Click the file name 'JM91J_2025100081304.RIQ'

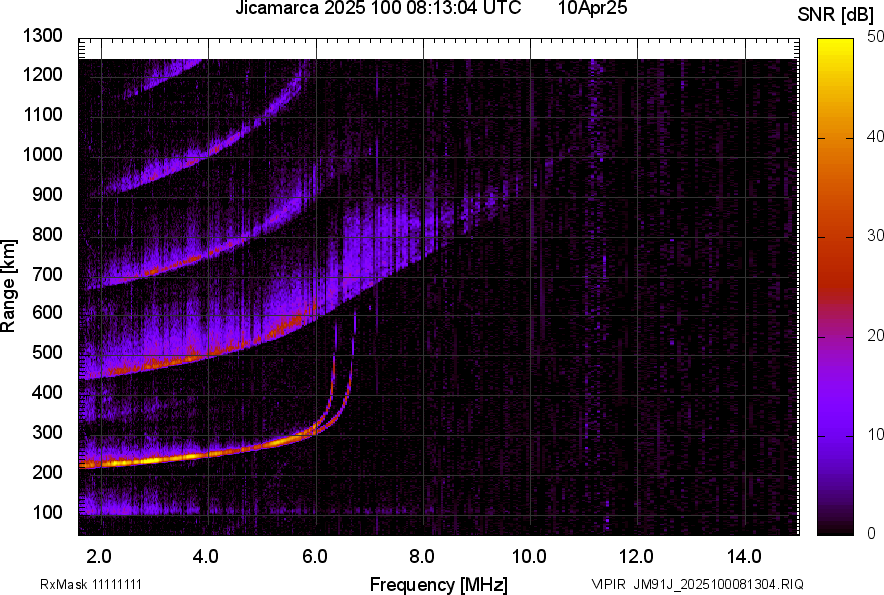click(718, 584)
